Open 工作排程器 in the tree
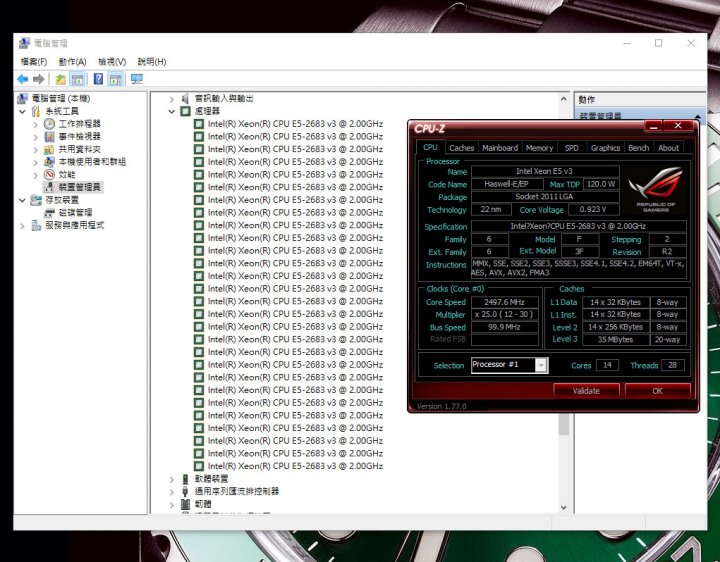 point(79,124)
